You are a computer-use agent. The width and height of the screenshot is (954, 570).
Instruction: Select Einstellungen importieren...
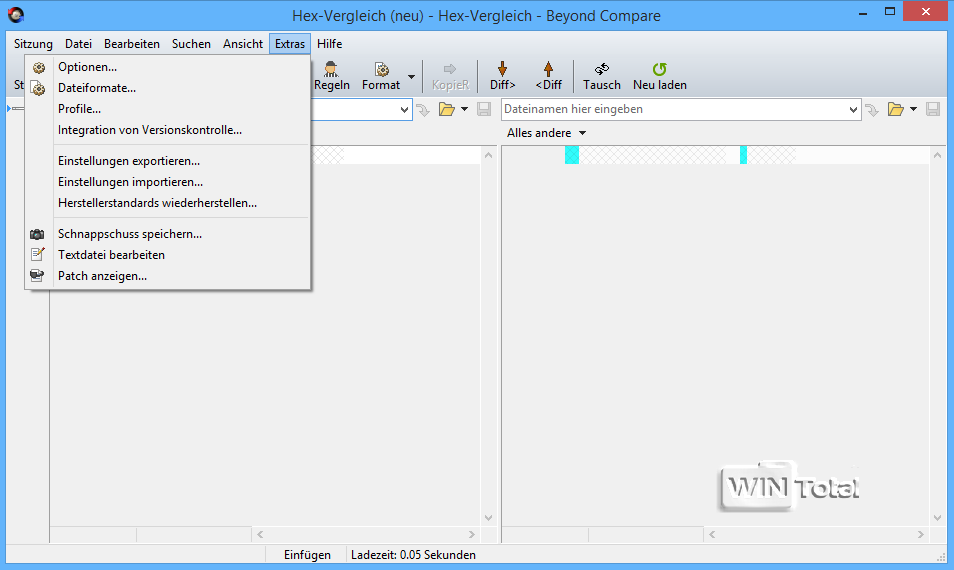(167, 182)
